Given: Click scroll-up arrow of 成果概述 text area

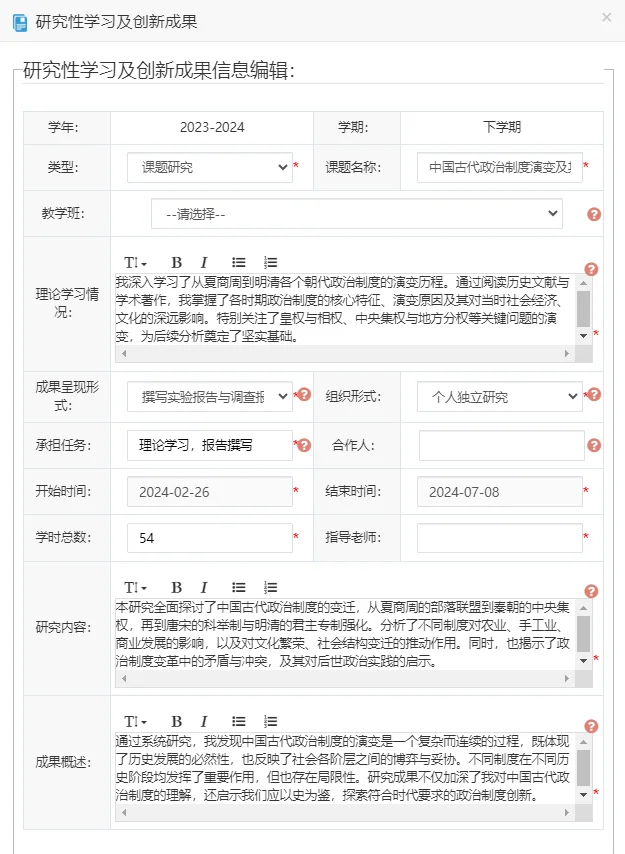Looking at the screenshot, I should (x=584, y=742).
